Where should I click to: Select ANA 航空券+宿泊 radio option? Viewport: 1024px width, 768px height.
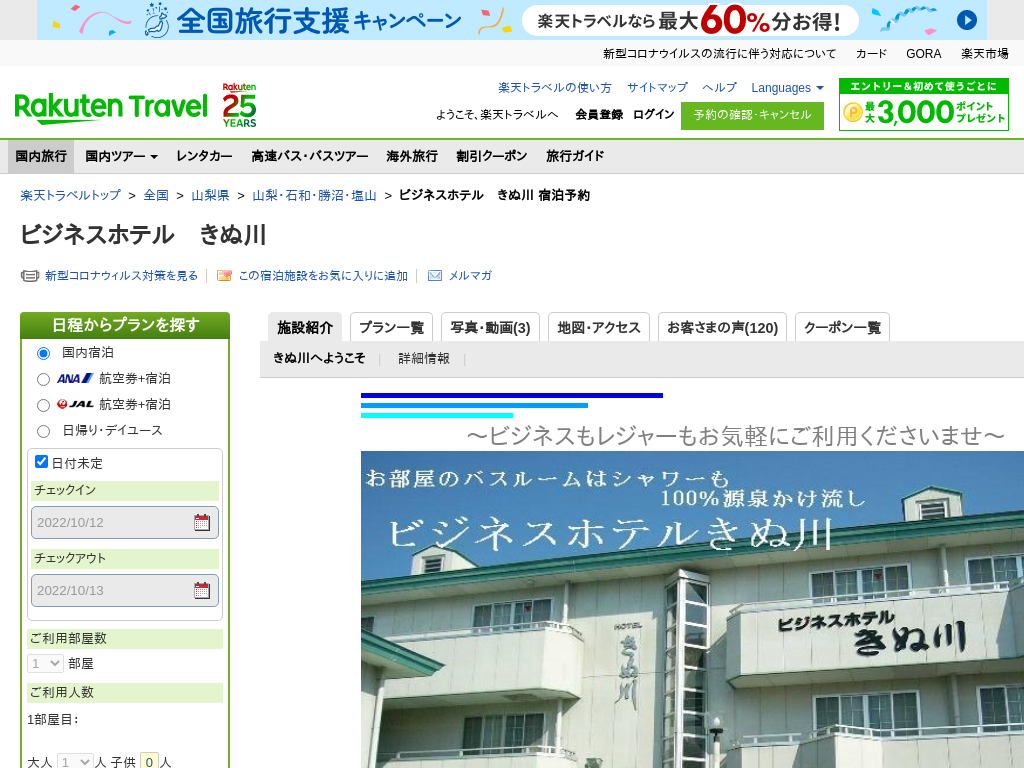pyautogui.click(x=43, y=379)
